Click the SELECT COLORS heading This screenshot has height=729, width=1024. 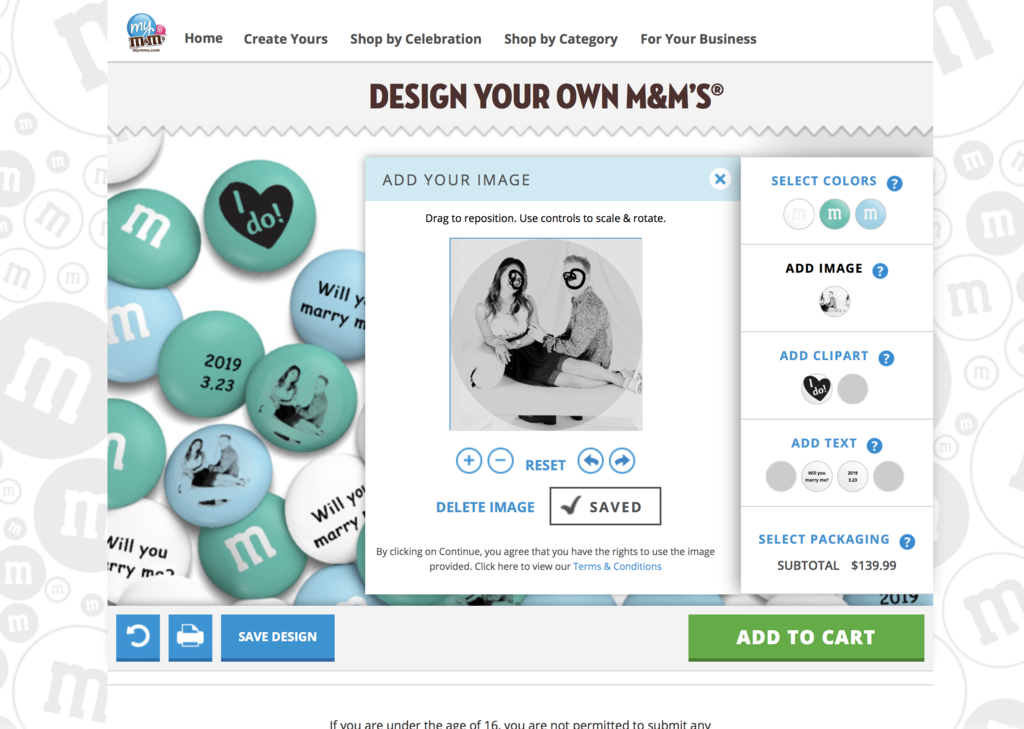pos(824,181)
